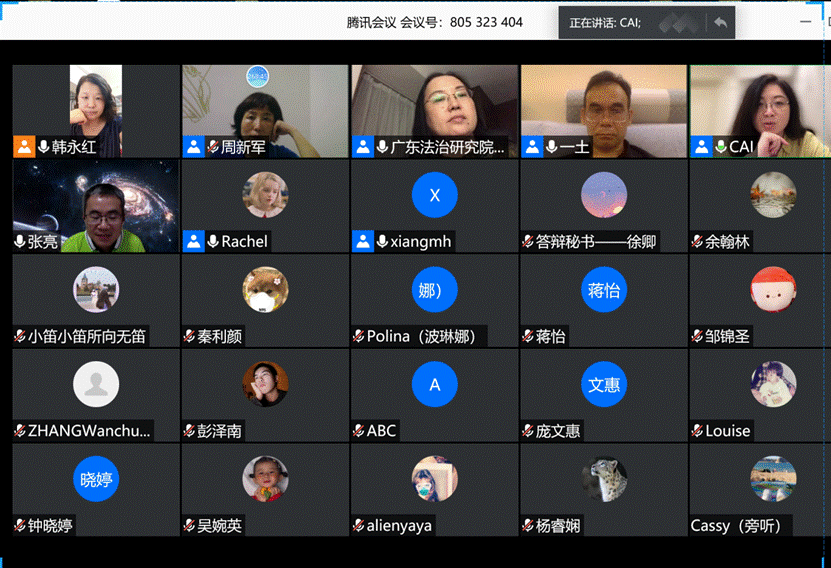Click the muted microphone icon beside alienyaya

(x=358, y=526)
